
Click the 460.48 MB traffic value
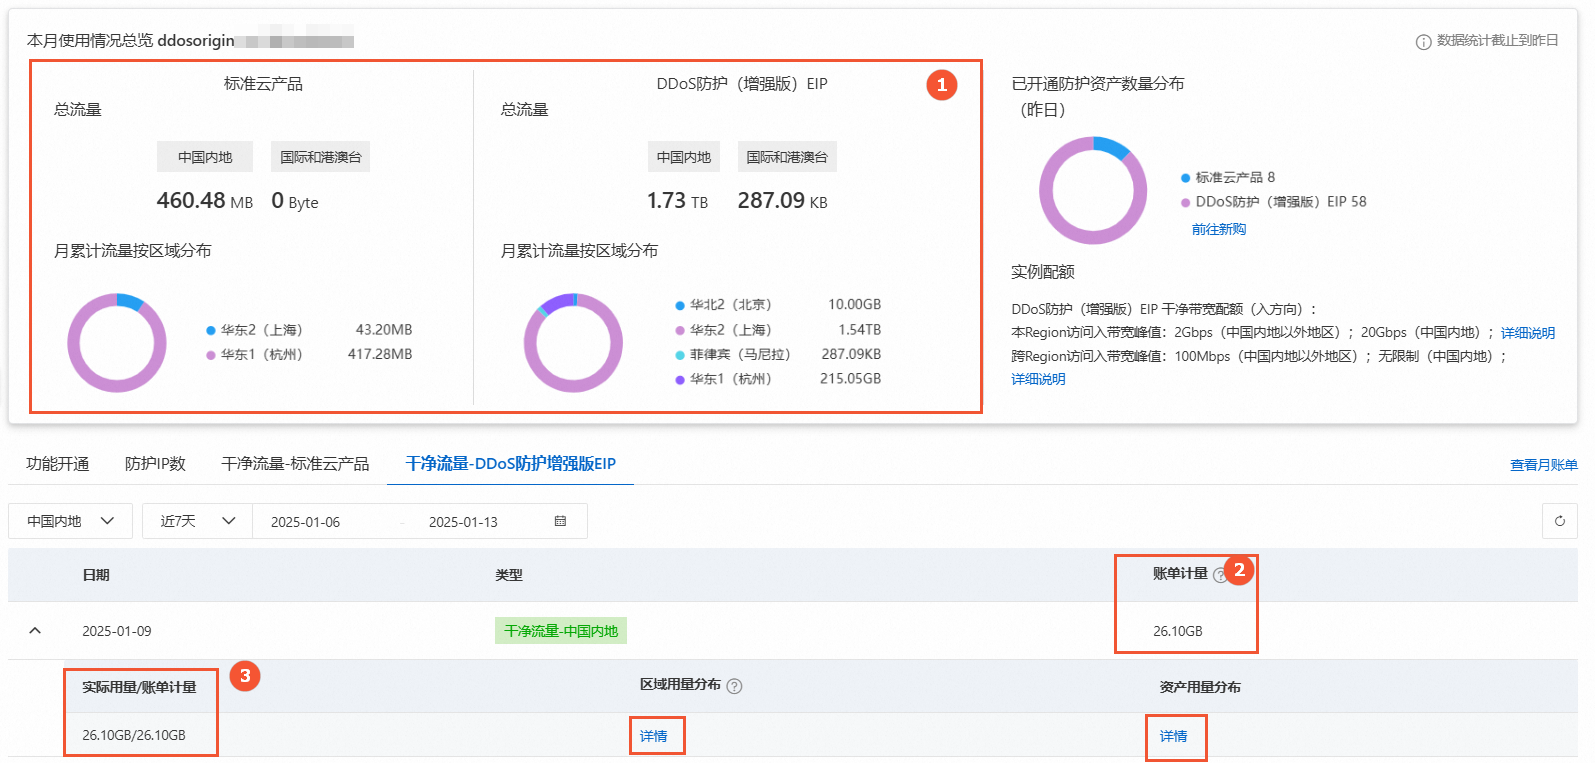[x=205, y=201]
